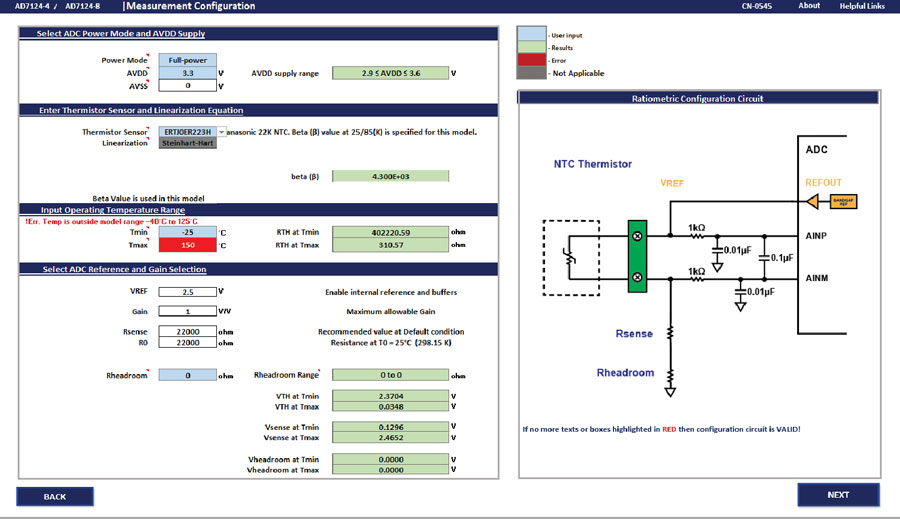Click the AVSS 0 input field
Screen dimensions: 900x519
pyautogui.click(x=188, y=86)
